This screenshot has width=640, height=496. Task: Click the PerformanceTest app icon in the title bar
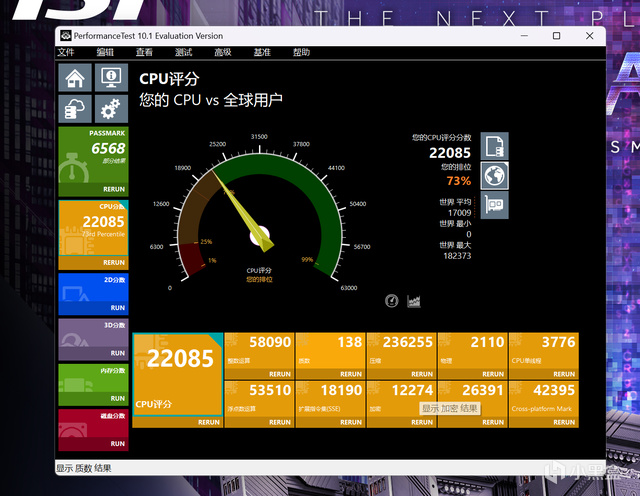65,36
